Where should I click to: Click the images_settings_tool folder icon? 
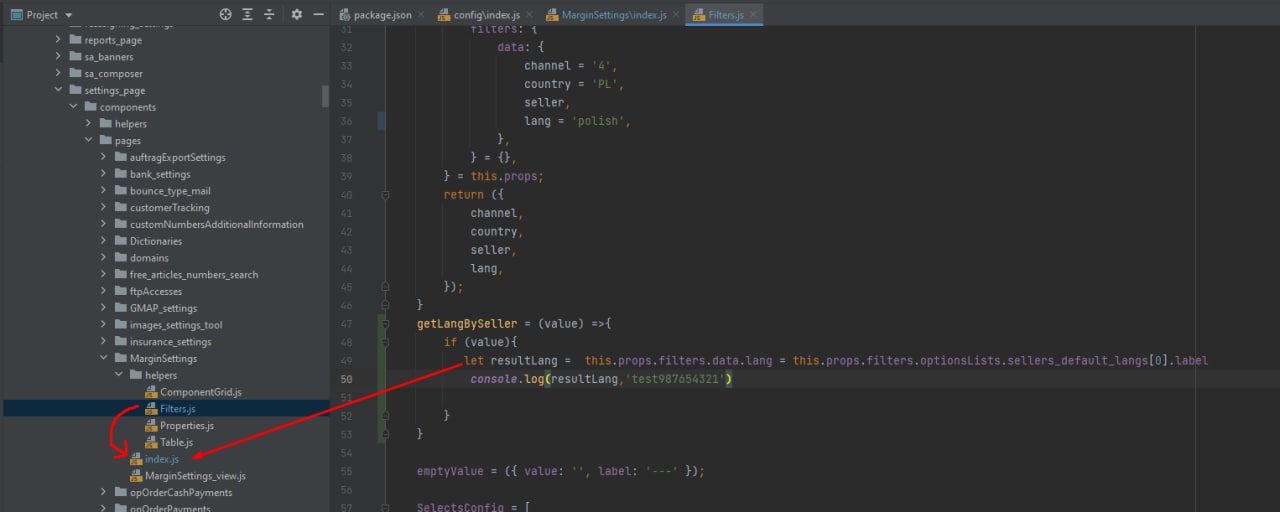(x=120, y=325)
